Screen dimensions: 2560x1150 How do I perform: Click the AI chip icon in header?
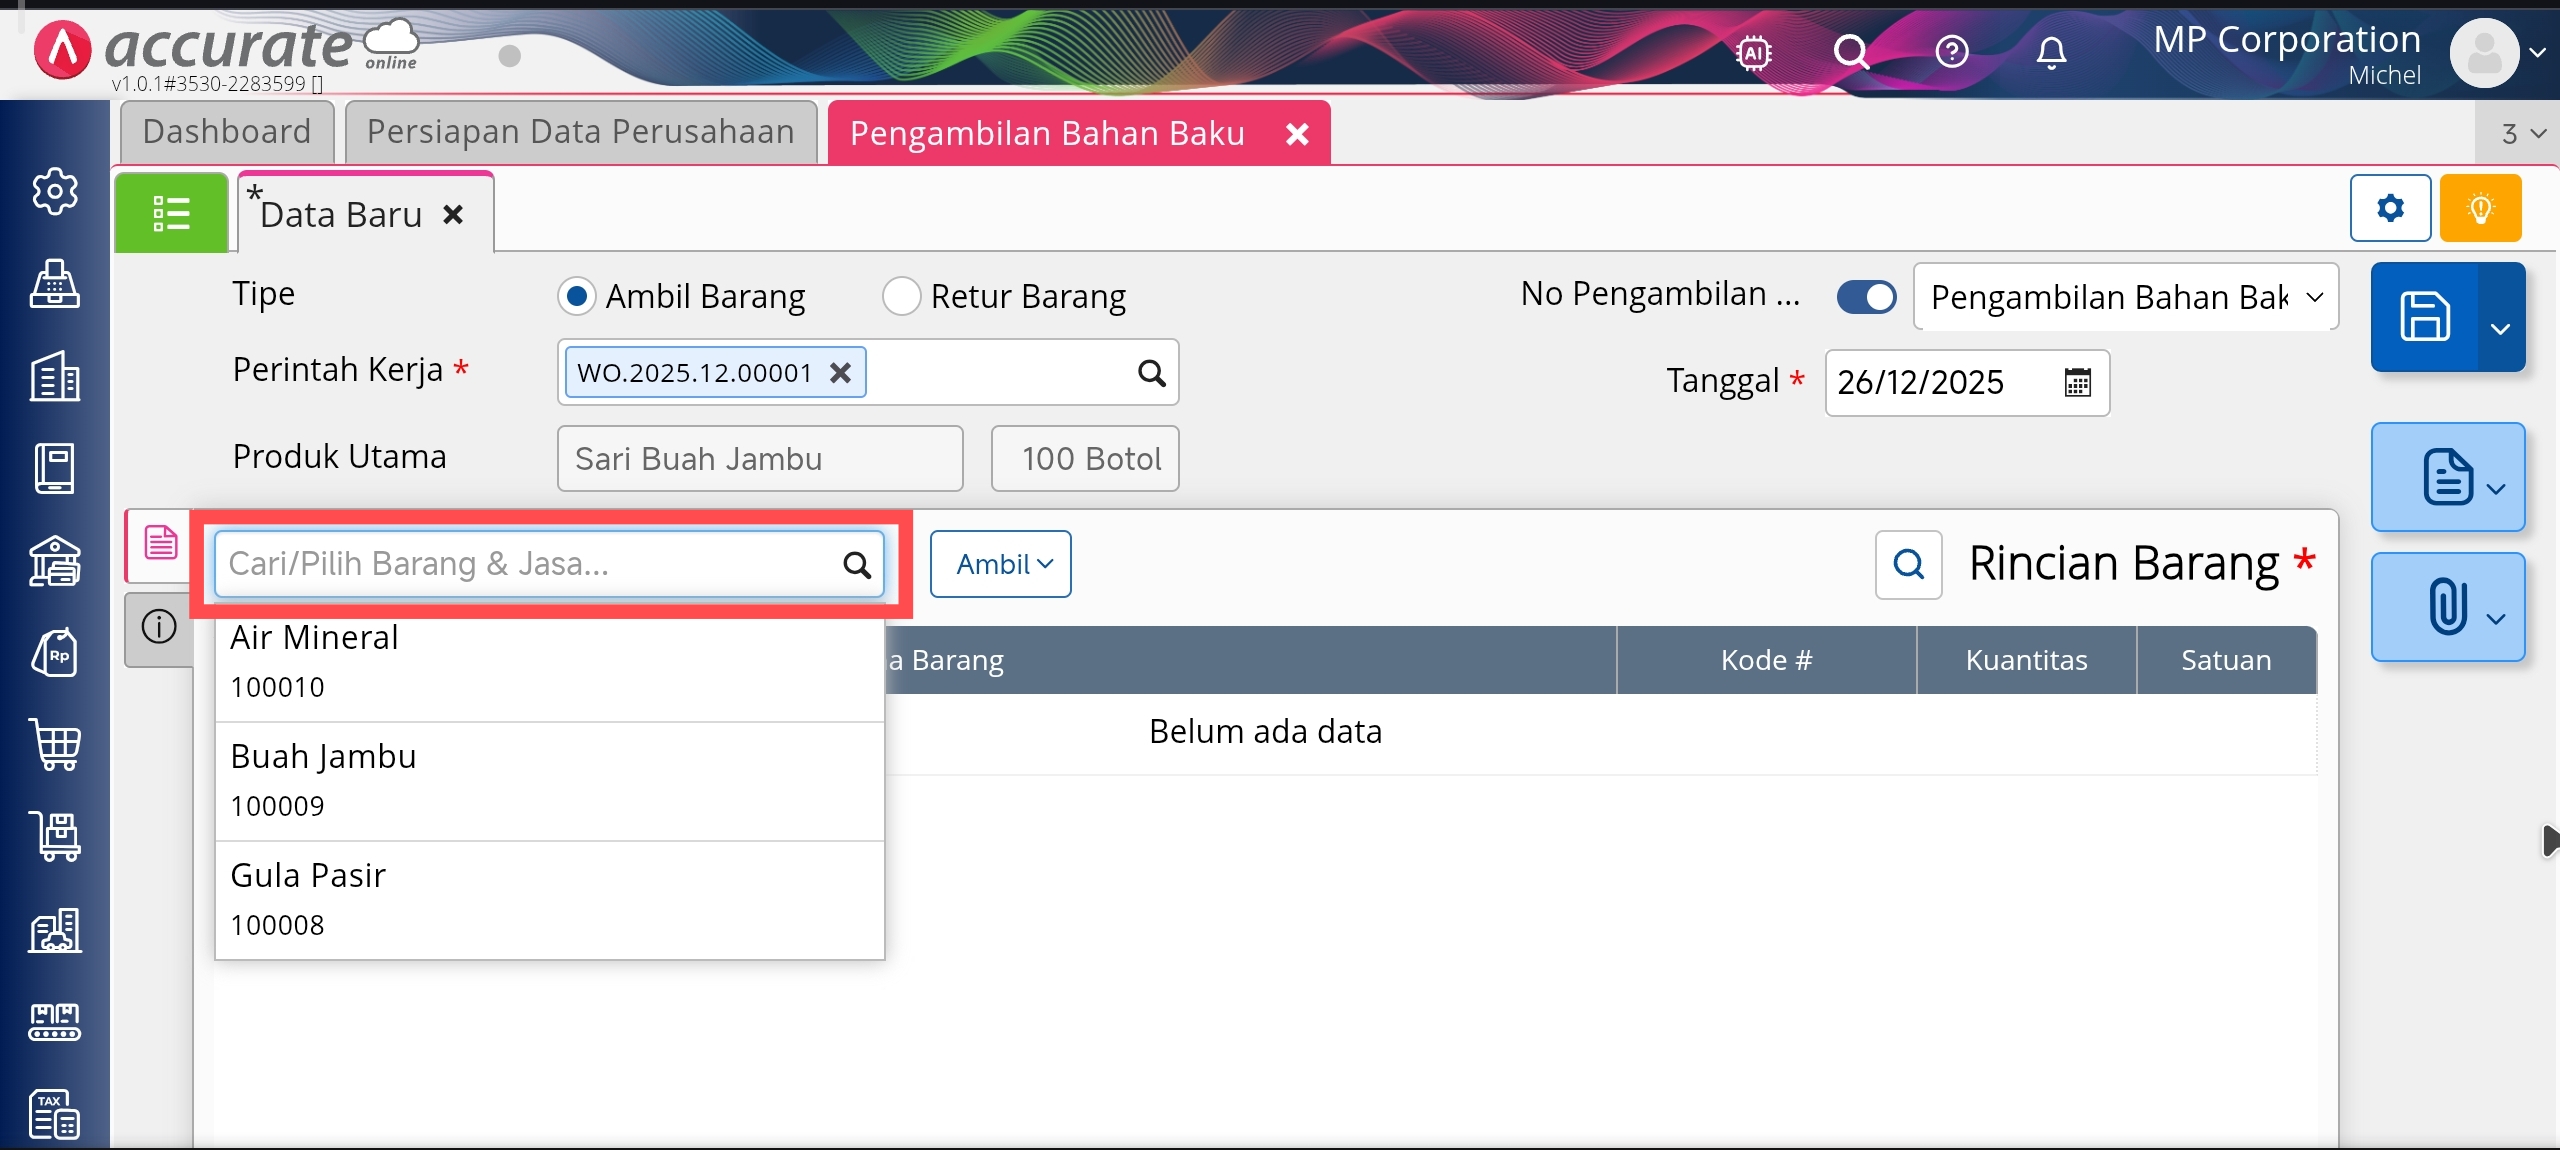tap(1754, 52)
